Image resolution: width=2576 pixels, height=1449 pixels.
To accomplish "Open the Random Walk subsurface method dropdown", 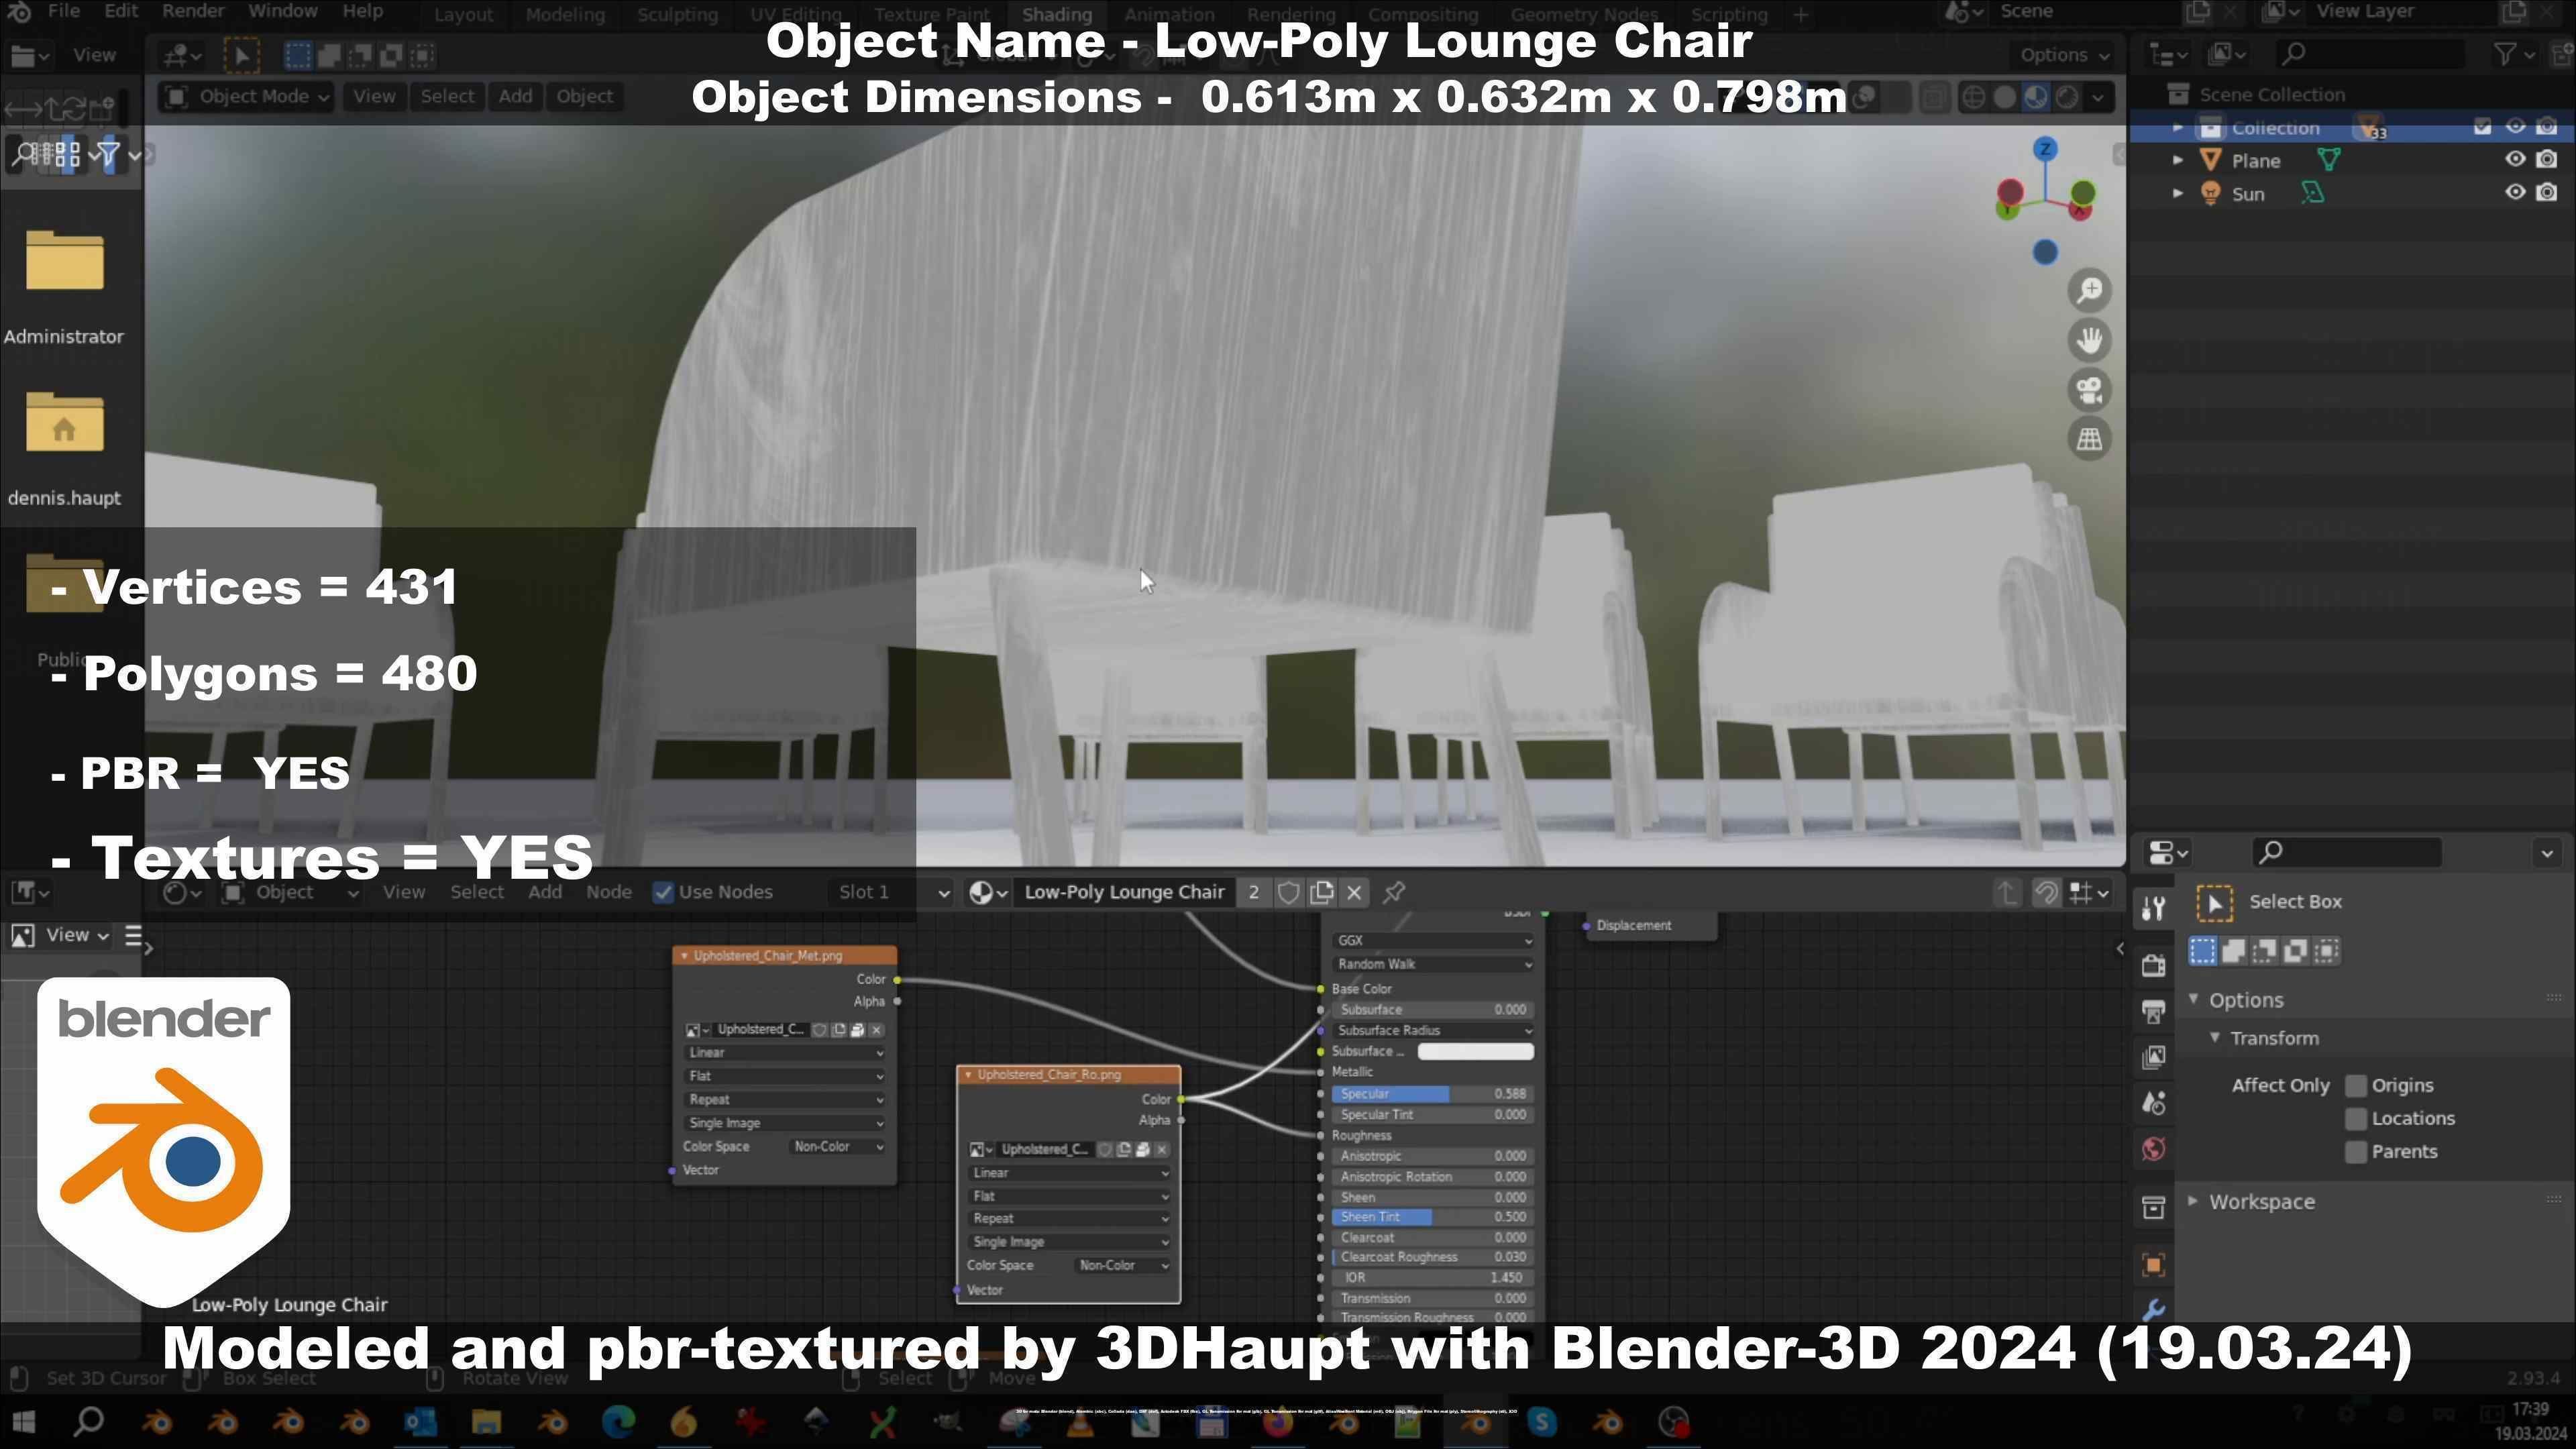I will click(1433, 965).
